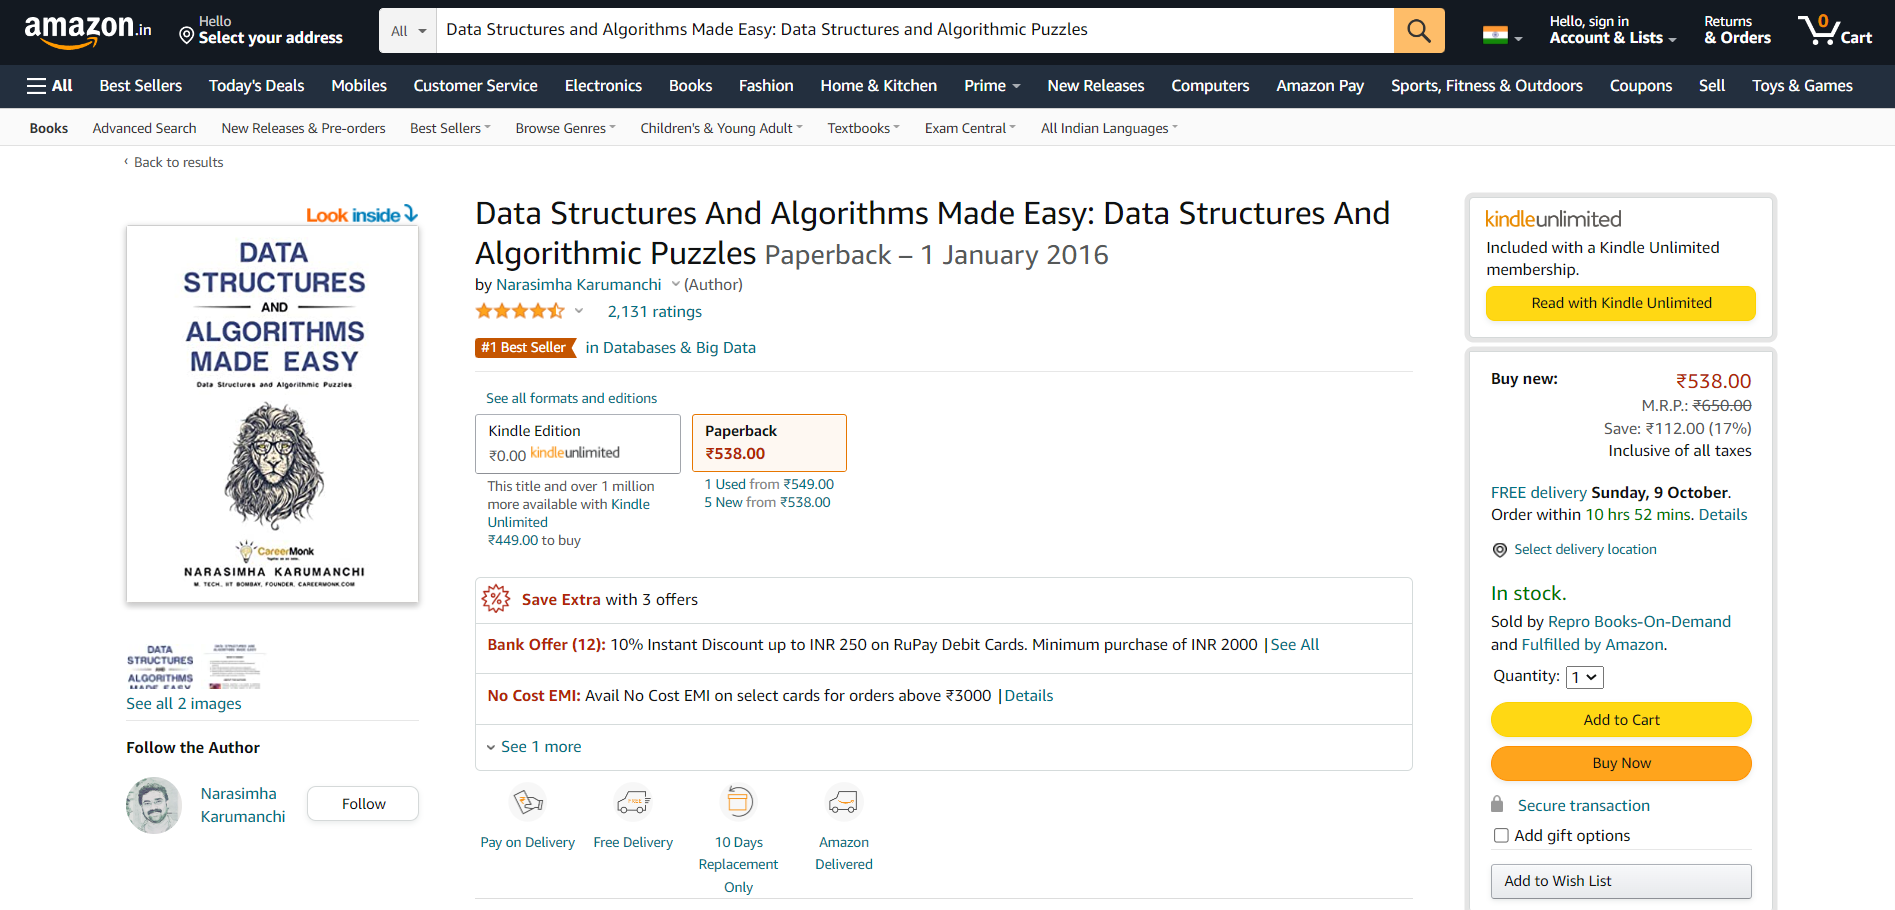Open Electronics navigation item
This screenshot has width=1895, height=910.
[x=603, y=86]
